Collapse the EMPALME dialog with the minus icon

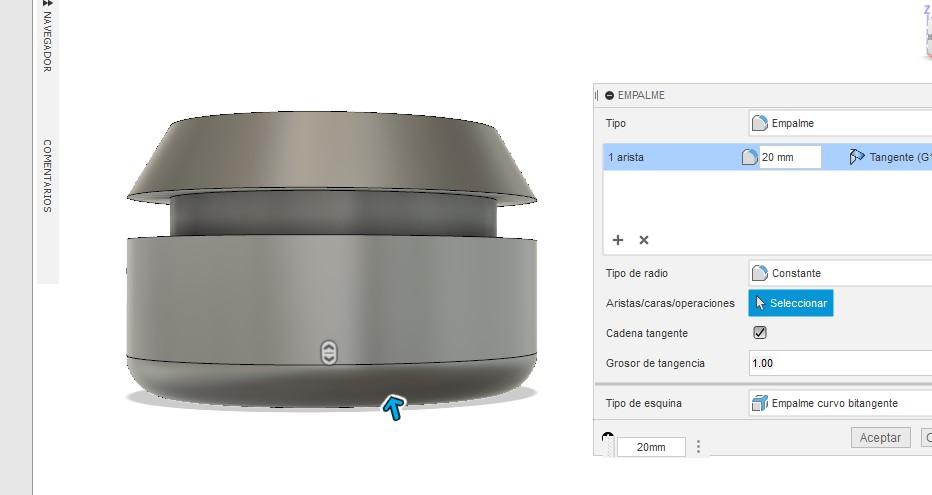point(609,95)
